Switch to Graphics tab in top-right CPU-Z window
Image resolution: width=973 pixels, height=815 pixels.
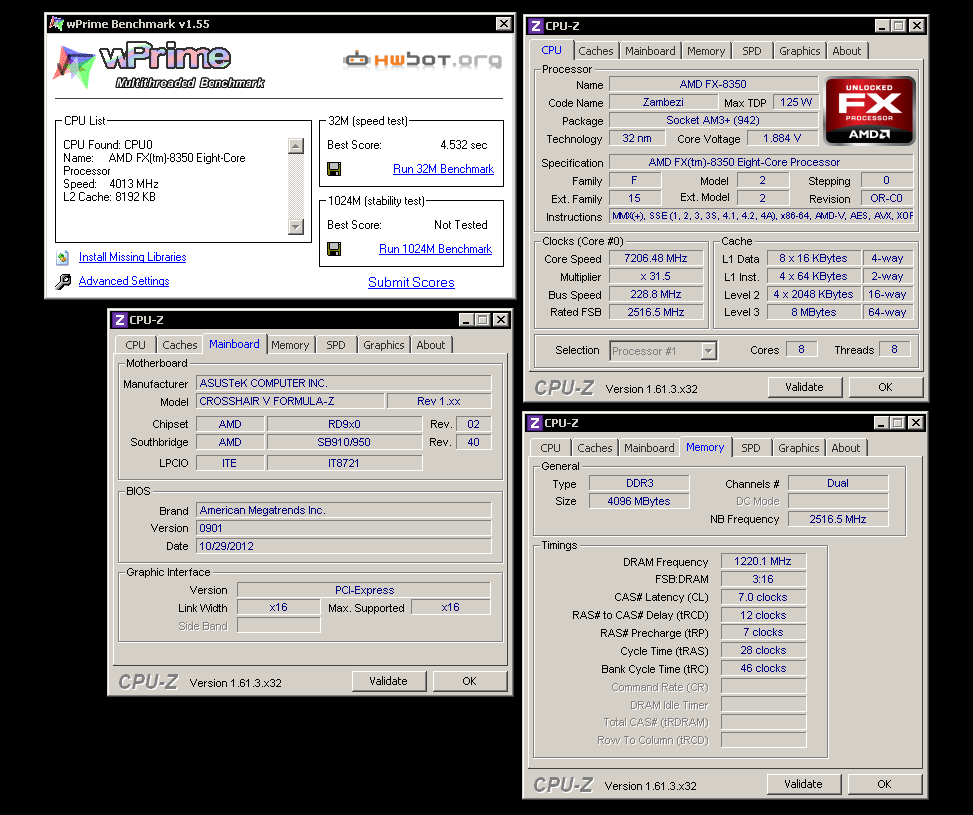[800, 51]
